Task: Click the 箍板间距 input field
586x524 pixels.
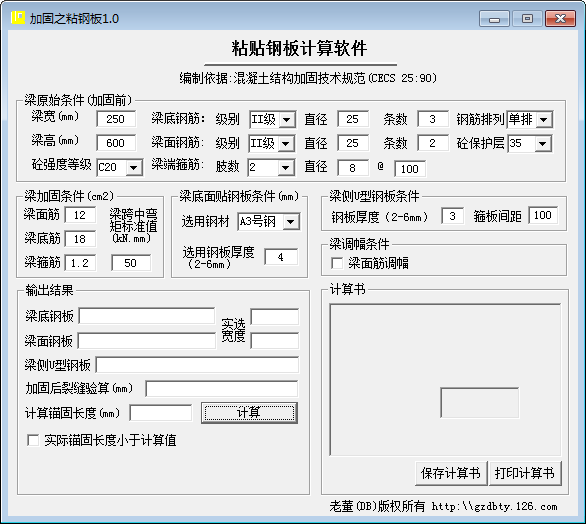Action: [543, 215]
